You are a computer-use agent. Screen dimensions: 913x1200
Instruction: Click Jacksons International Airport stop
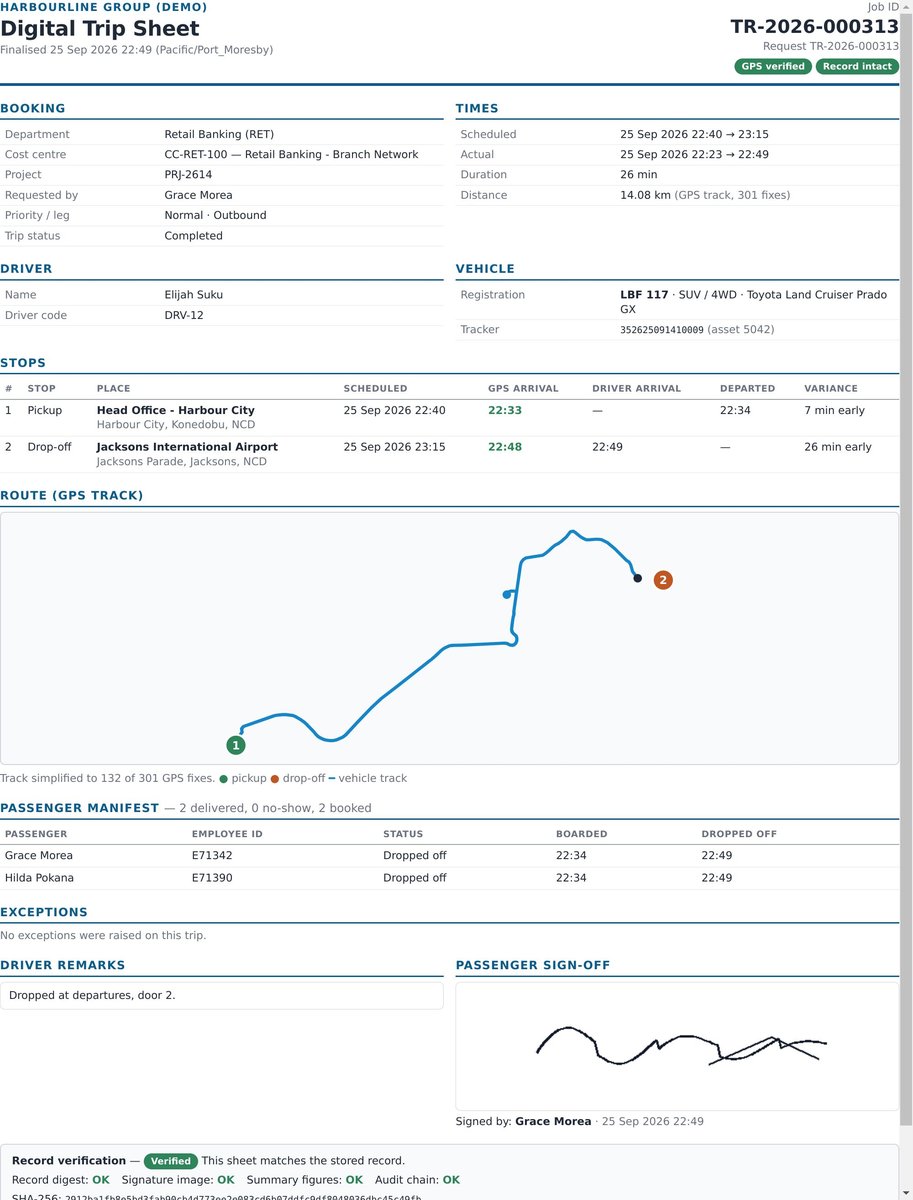click(x=187, y=447)
